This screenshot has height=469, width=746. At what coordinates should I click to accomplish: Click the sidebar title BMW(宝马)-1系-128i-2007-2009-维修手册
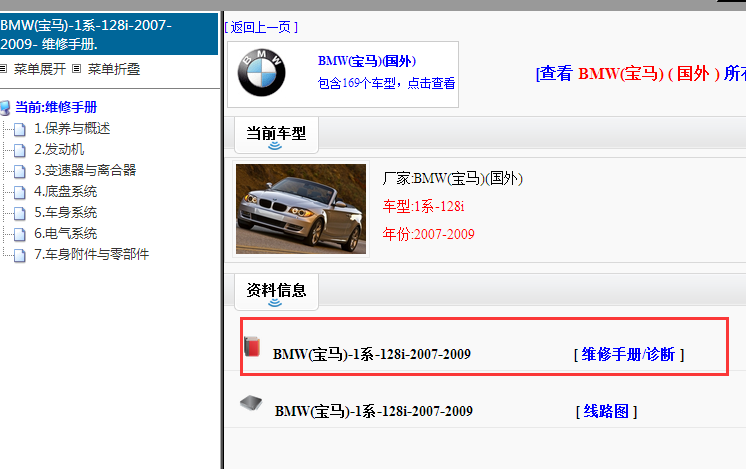(x=109, y=34)
